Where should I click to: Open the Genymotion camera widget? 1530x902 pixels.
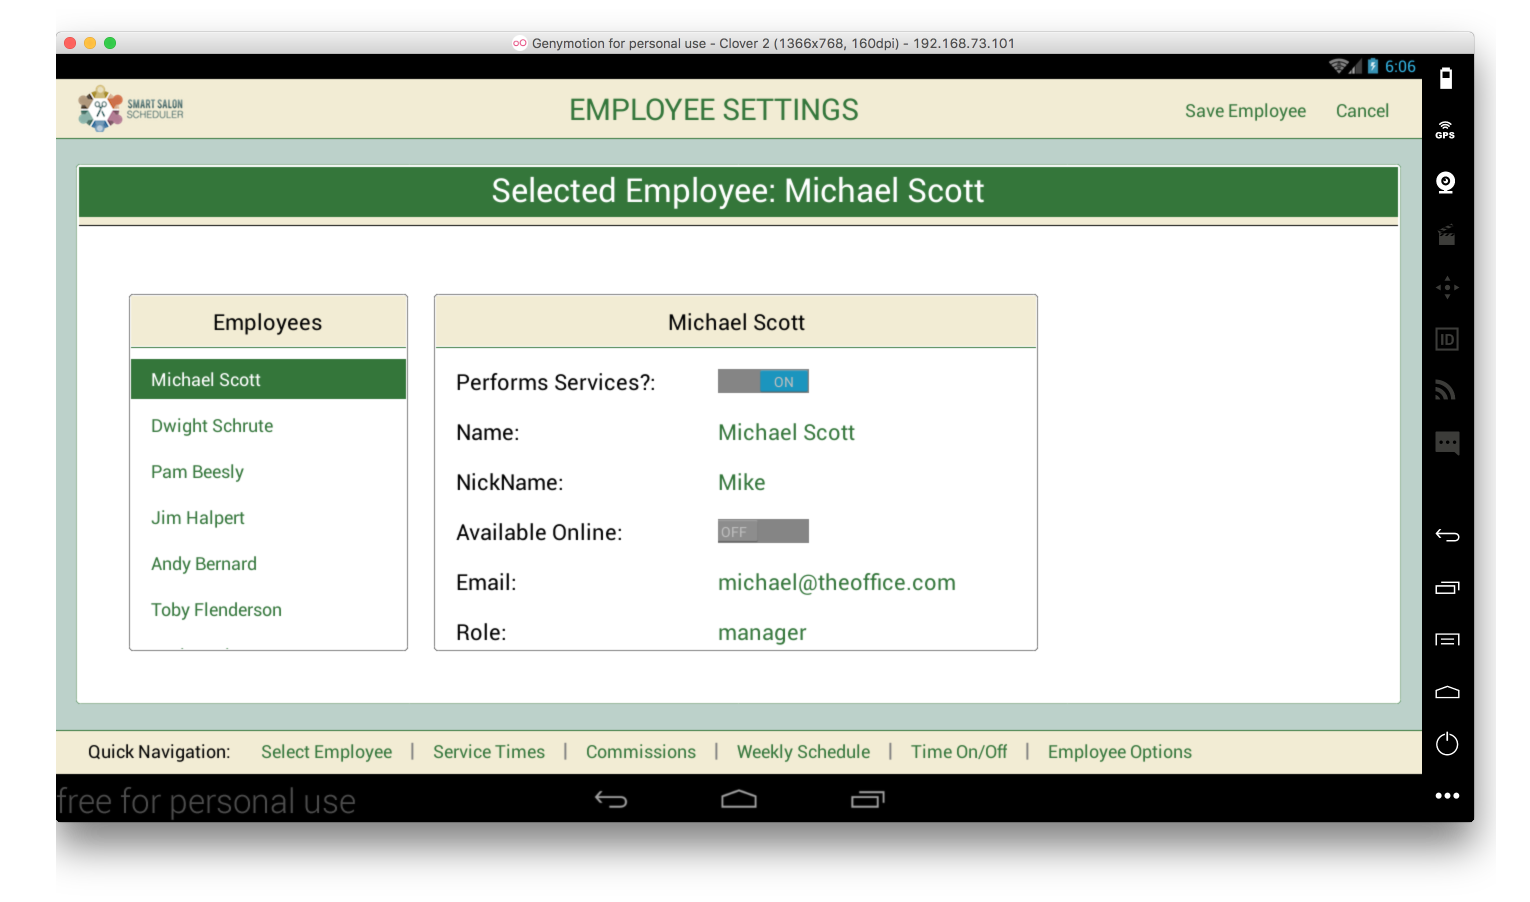coord(1446,182)
